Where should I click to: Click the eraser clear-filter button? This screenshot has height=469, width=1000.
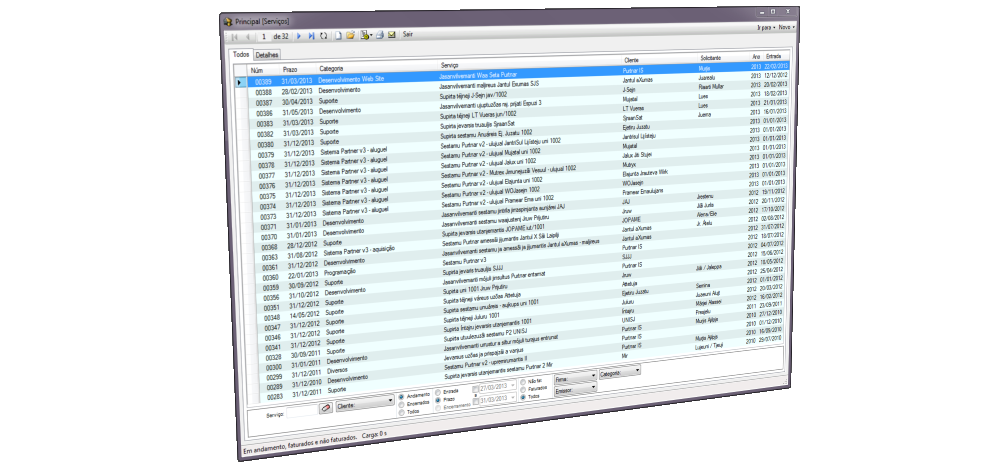(x=326, y=407)
